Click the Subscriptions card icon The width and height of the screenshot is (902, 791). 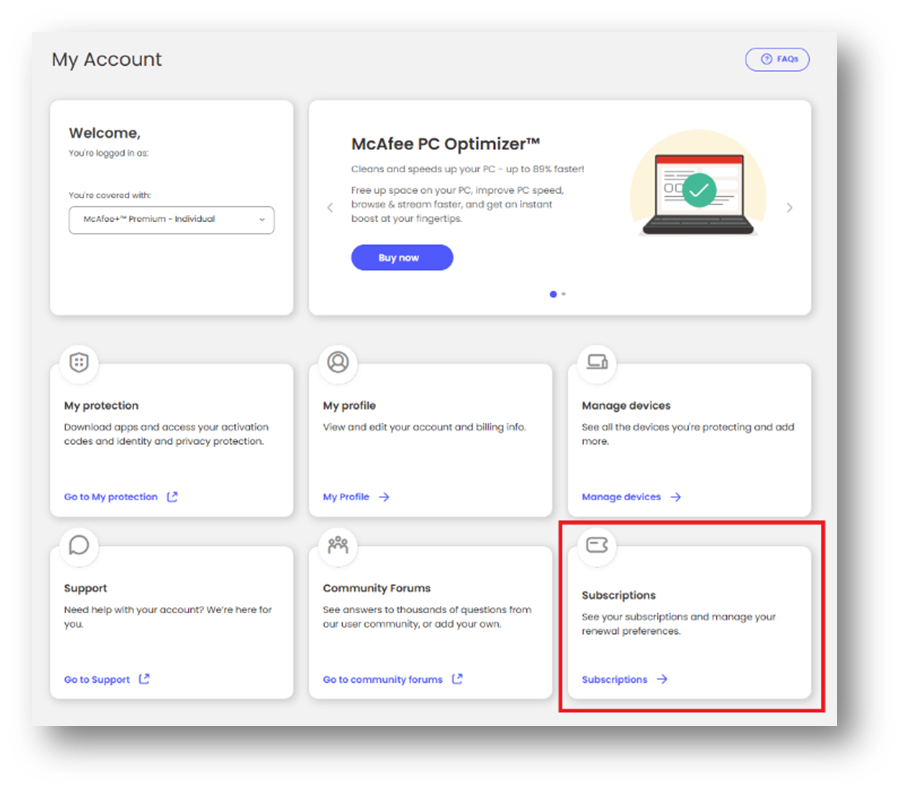pos(595,545)
